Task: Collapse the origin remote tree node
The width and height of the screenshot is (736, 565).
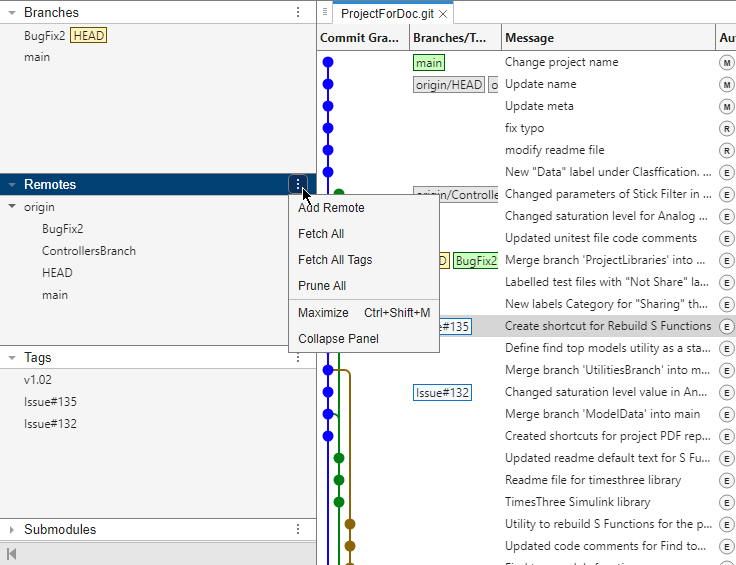Action: click(12, 207)
